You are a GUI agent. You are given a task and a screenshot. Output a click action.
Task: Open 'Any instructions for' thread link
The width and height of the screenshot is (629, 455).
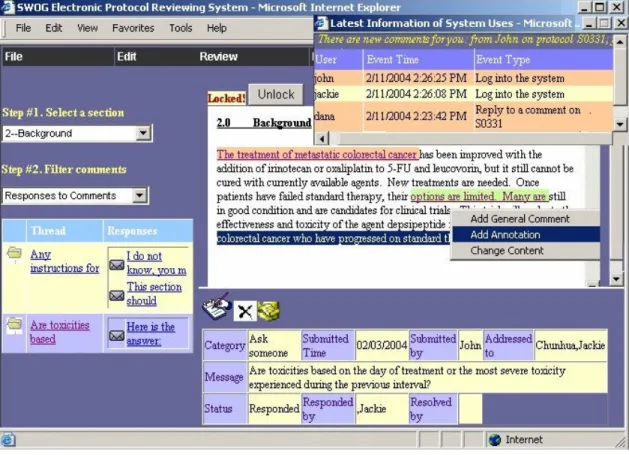tap(65, 261)
